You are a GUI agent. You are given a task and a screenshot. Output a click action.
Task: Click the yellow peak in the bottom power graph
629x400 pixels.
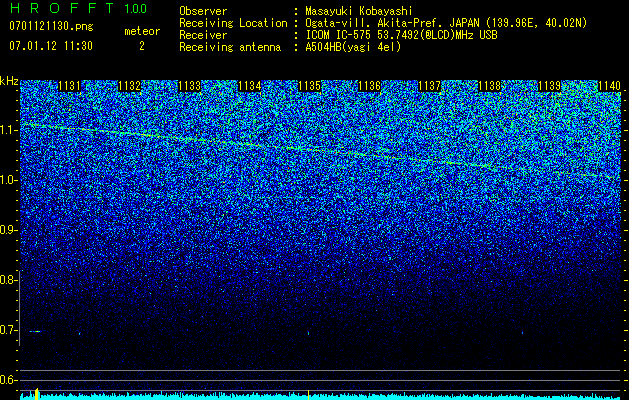pos(37,394)
